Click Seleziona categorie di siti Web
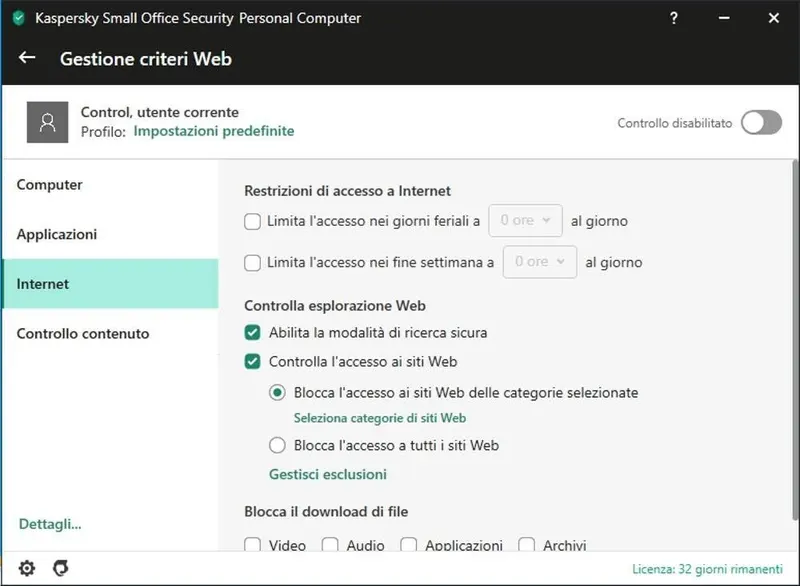800x586 pixels. [x=380, y=418]
